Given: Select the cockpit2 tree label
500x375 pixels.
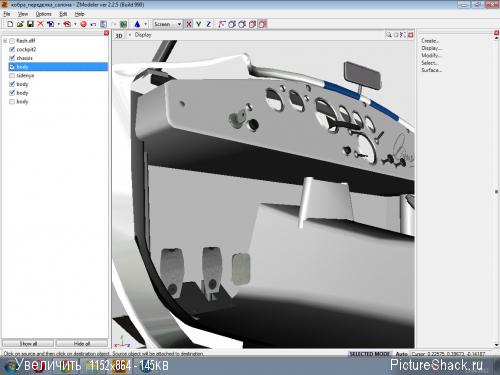Looking at the screenshot, I should click(26, 49).
